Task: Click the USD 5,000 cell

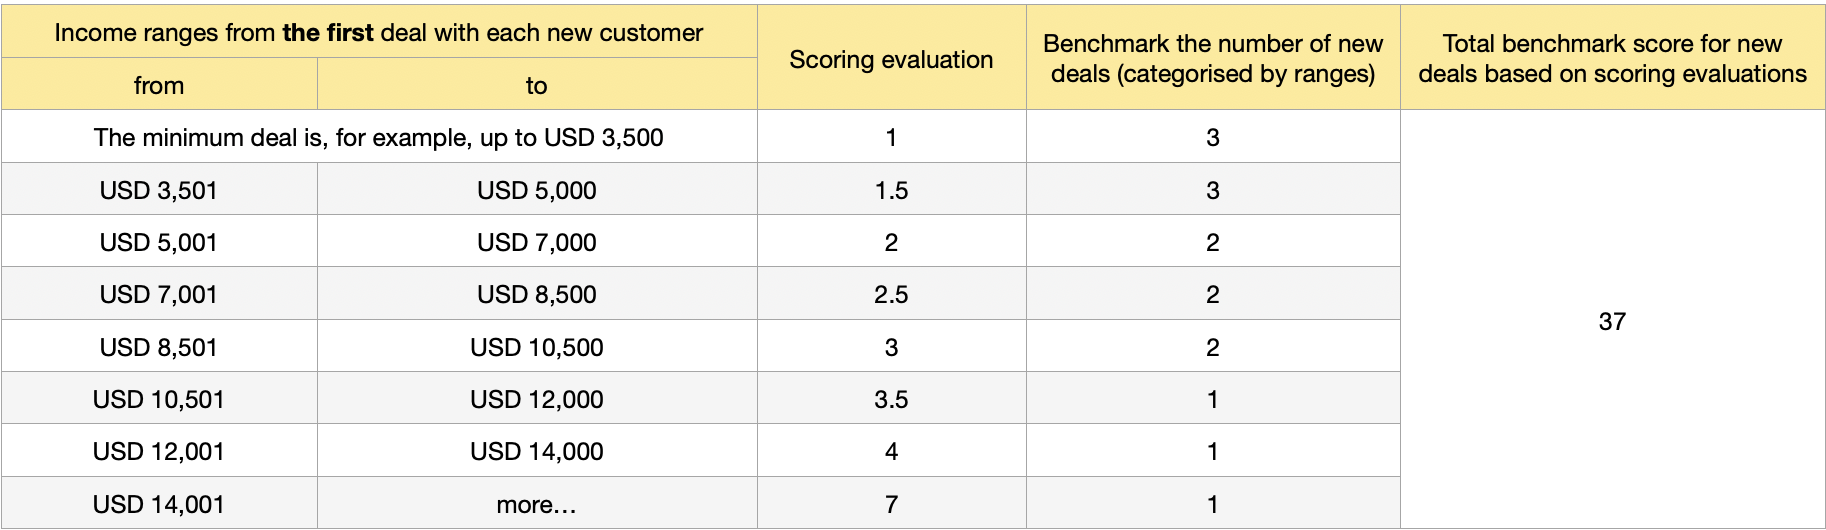Action: pos(536,191)
